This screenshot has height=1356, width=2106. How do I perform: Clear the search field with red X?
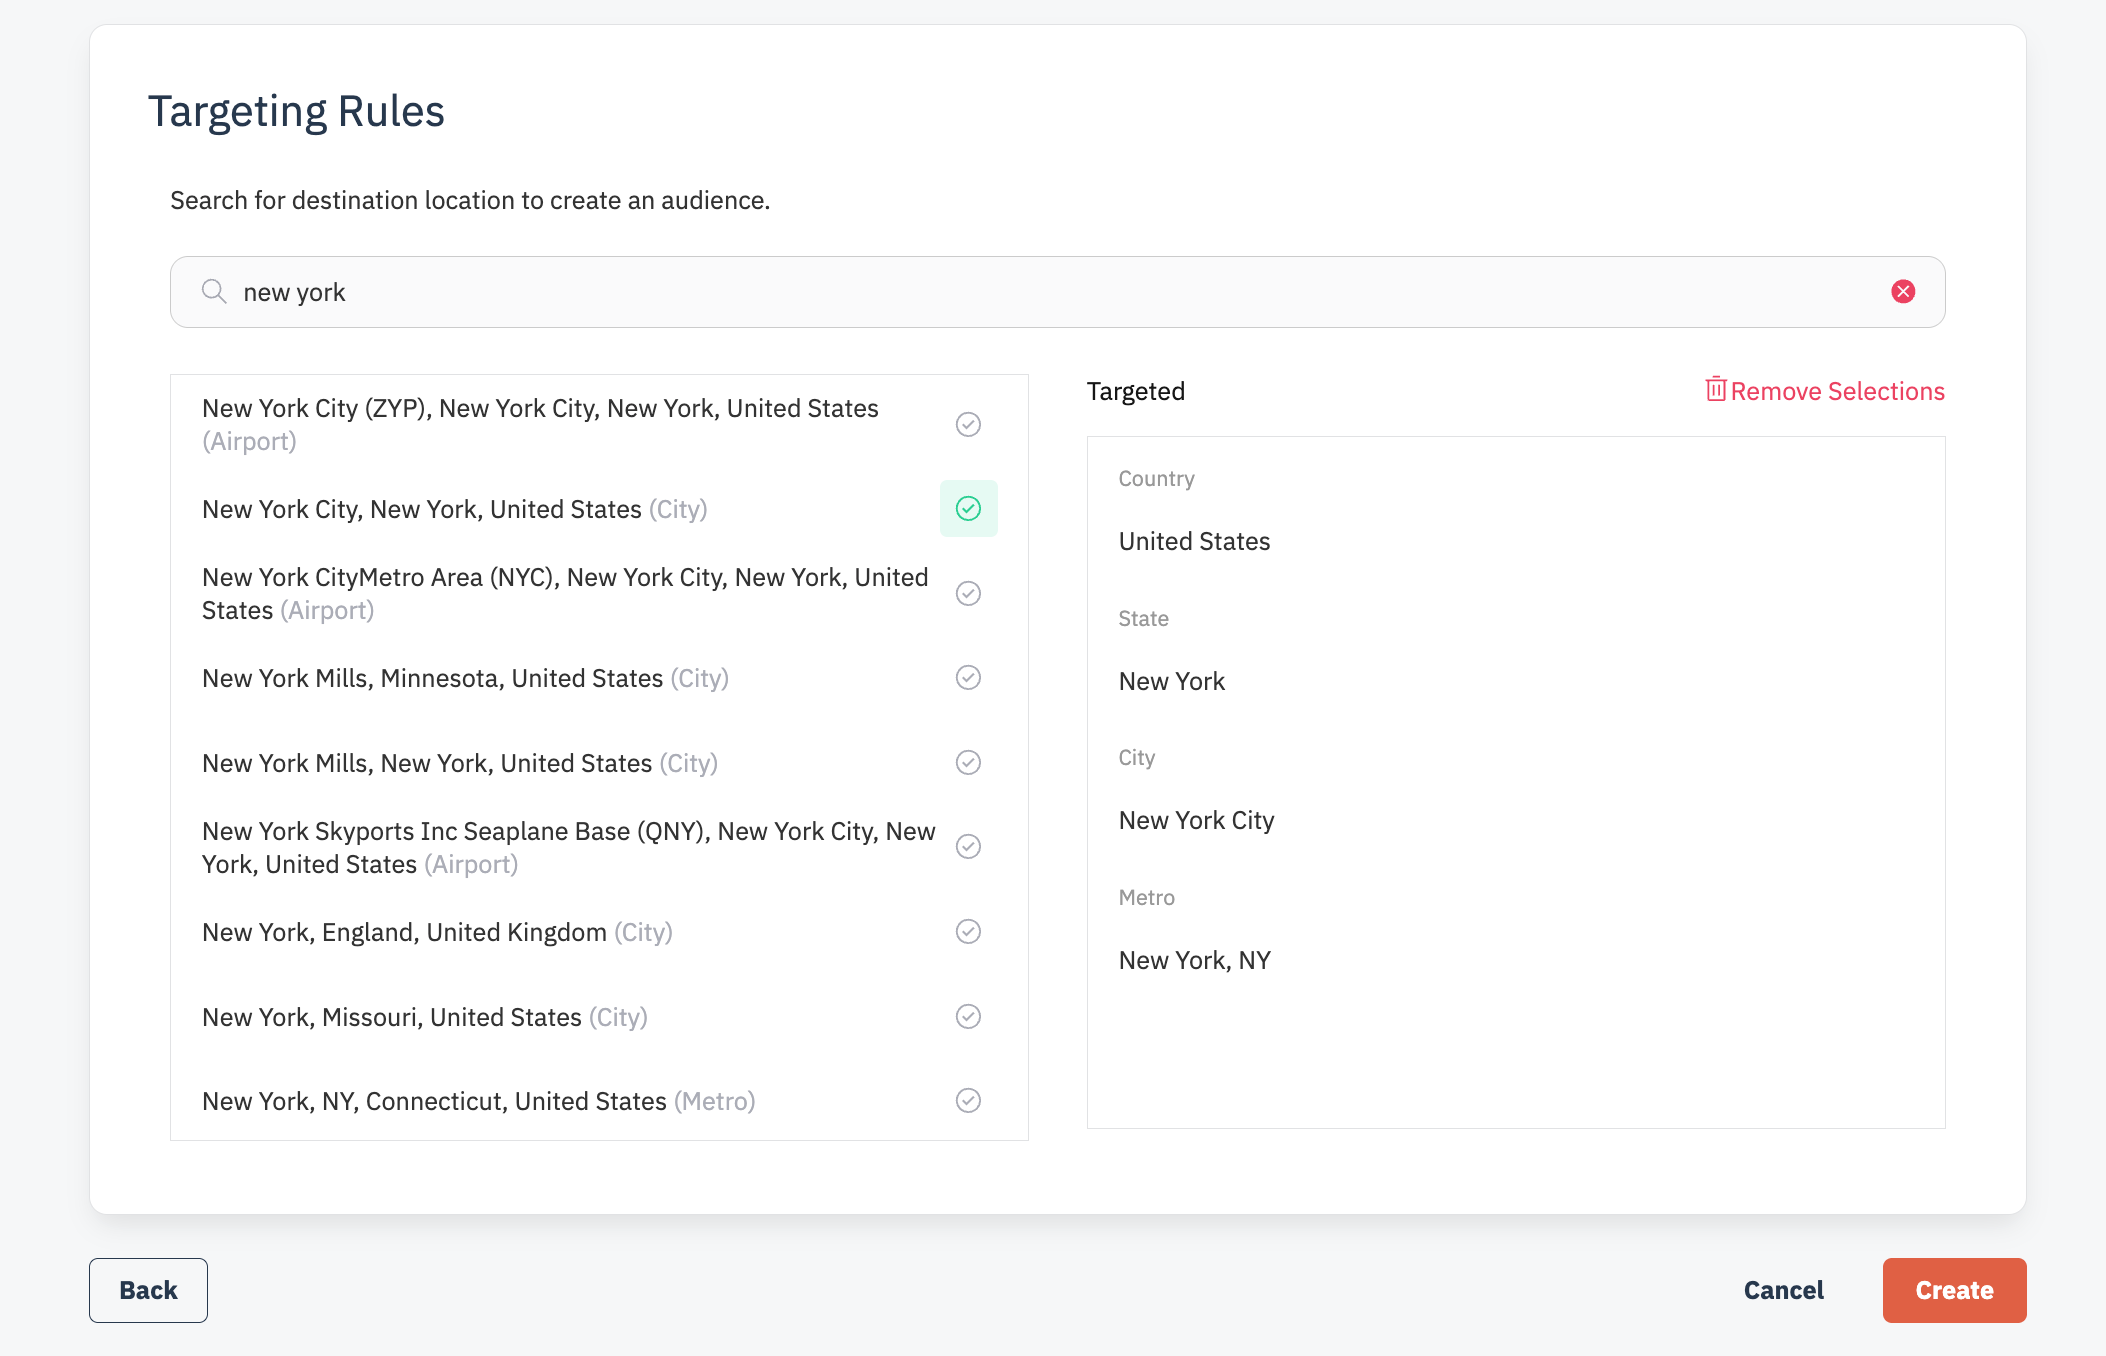click(x=1903, y=291)
